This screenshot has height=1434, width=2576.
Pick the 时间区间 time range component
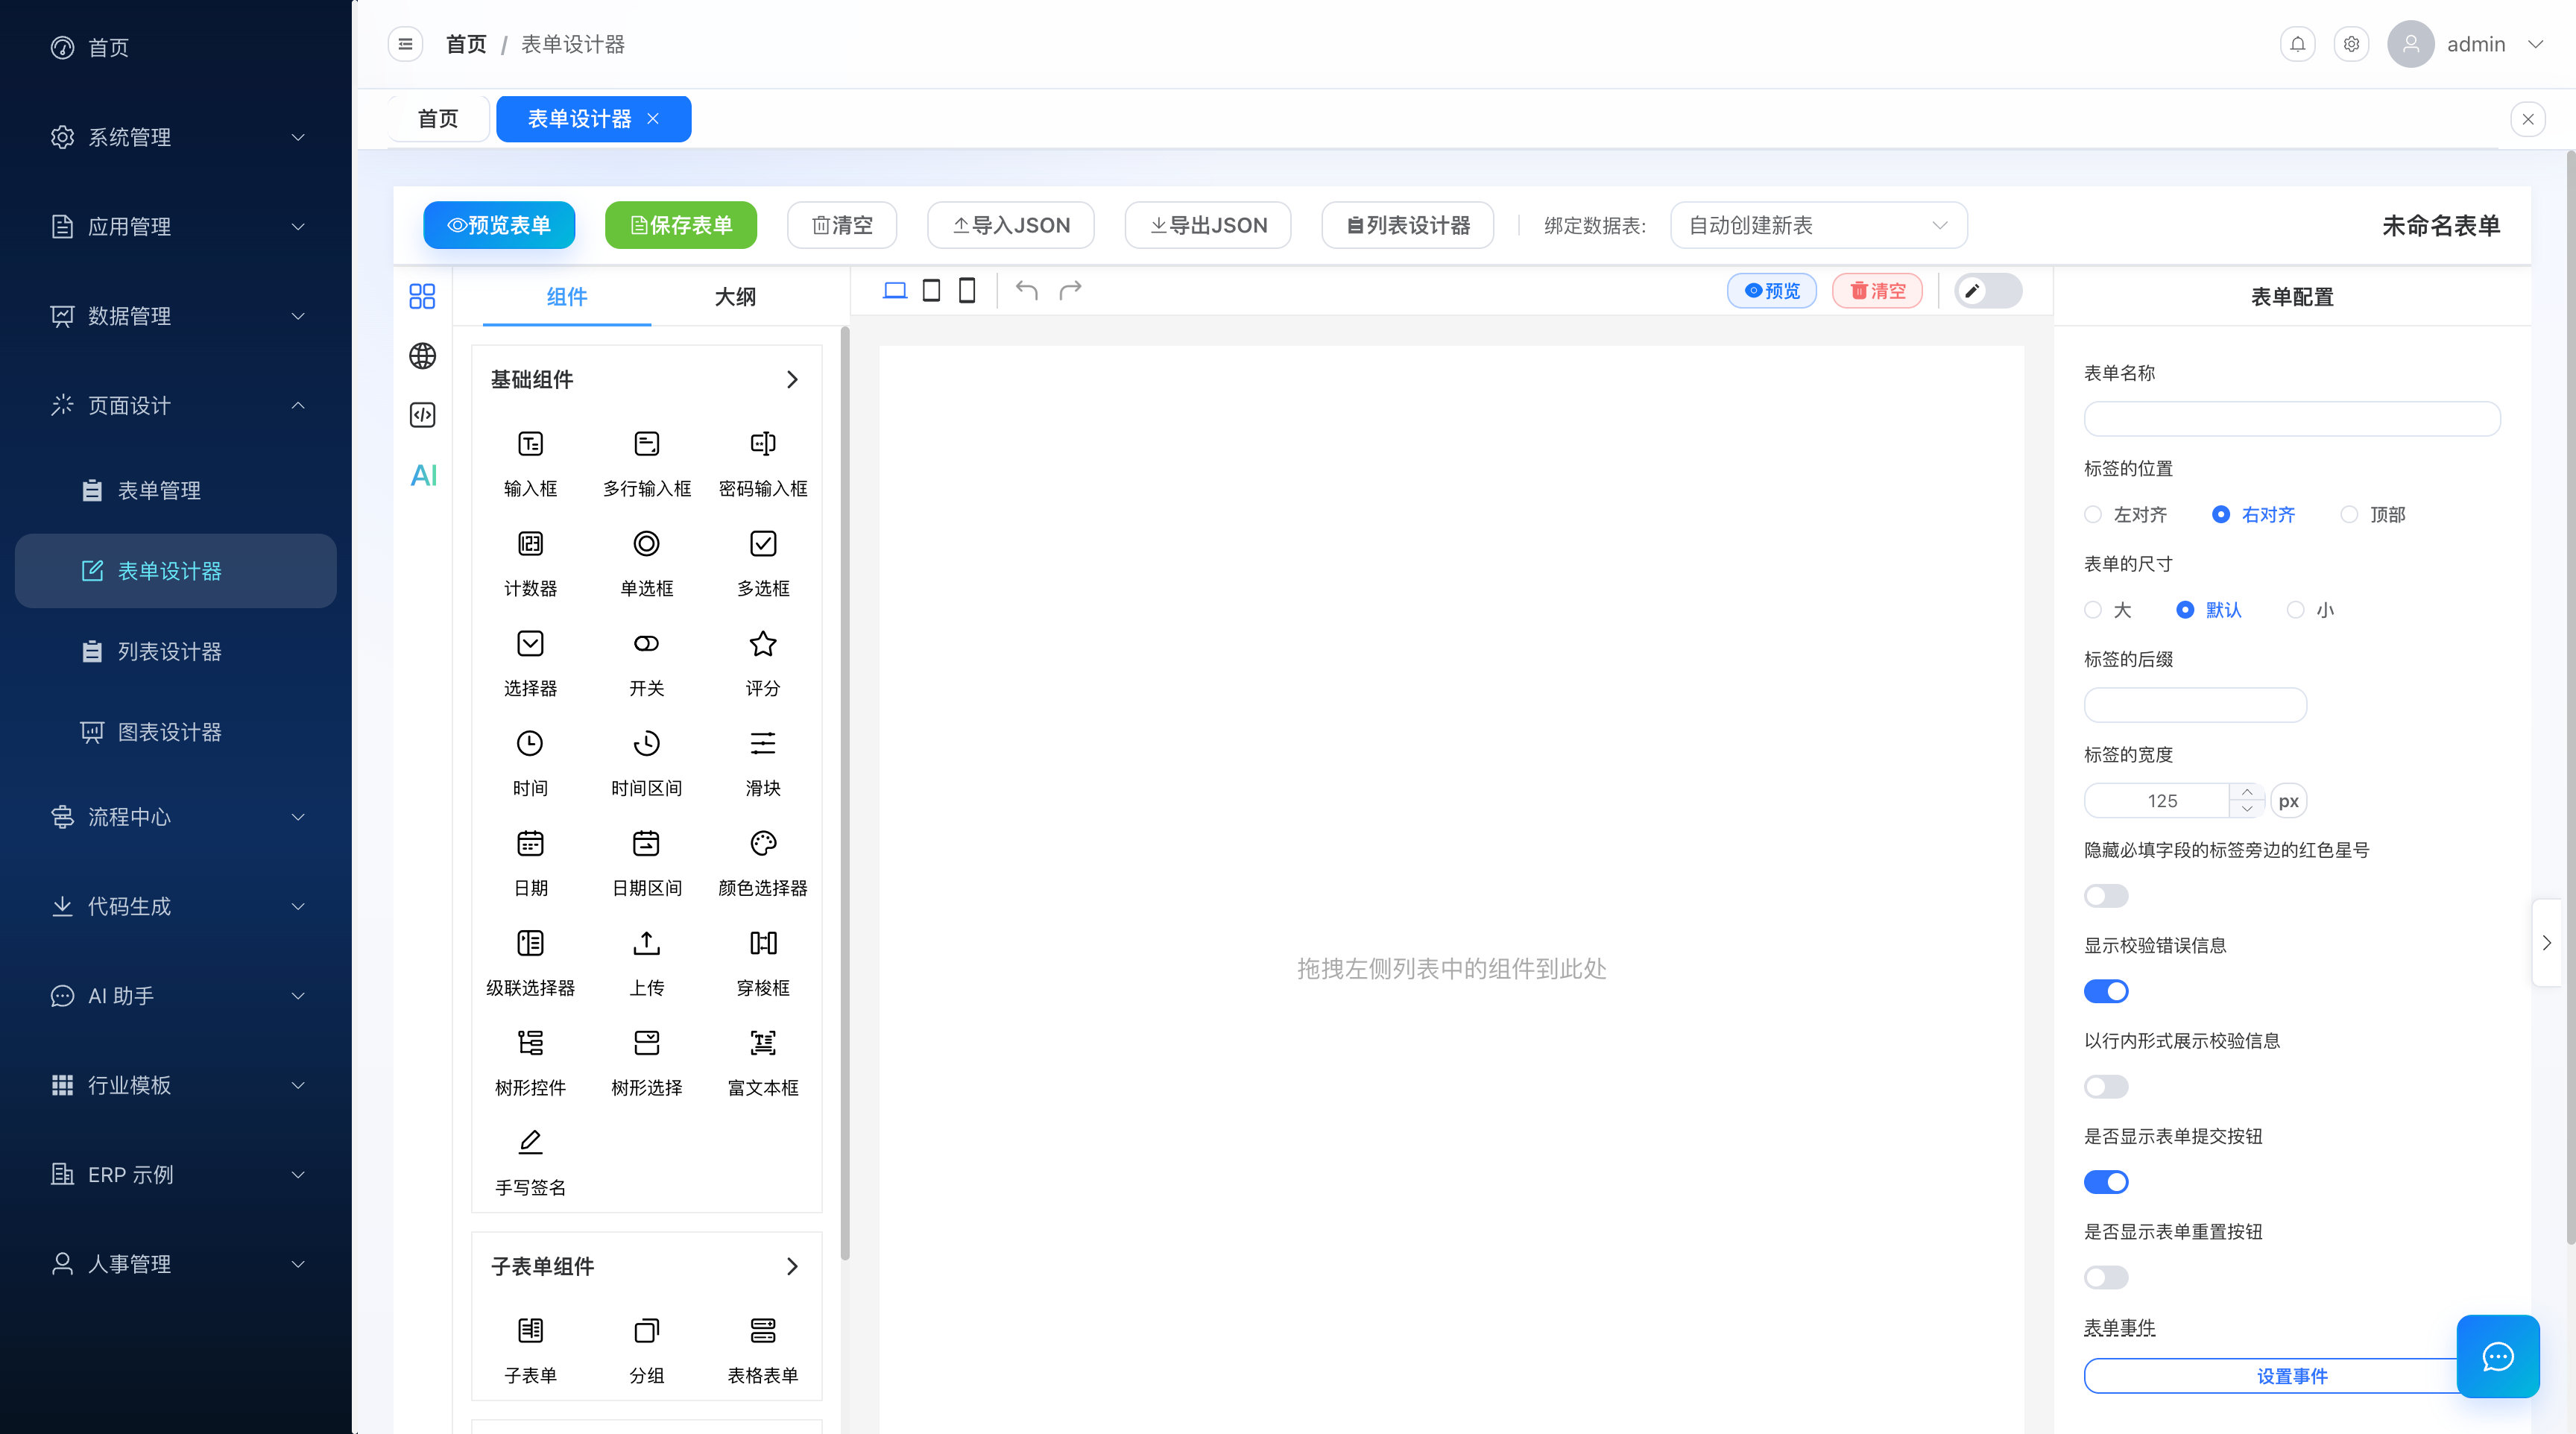(x=647, y=763)
